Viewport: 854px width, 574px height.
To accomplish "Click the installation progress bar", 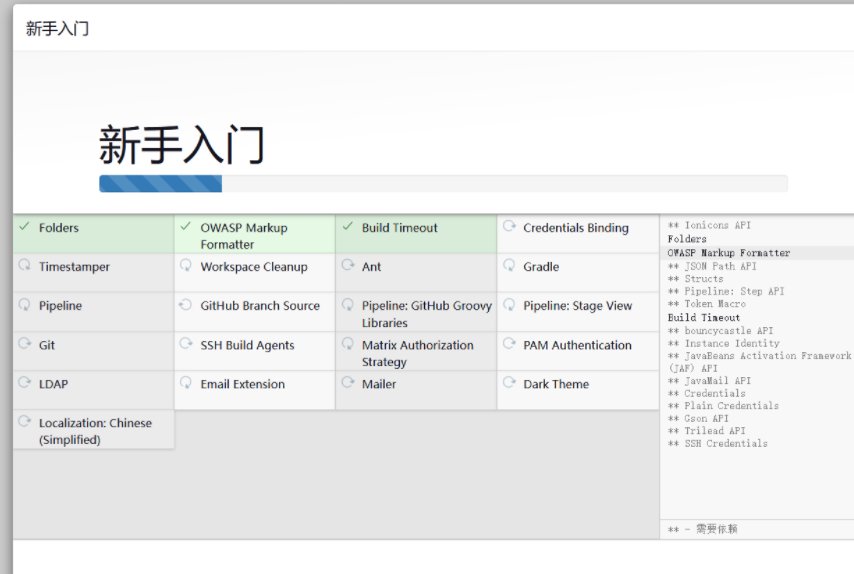I will click(x=443, y=184).
